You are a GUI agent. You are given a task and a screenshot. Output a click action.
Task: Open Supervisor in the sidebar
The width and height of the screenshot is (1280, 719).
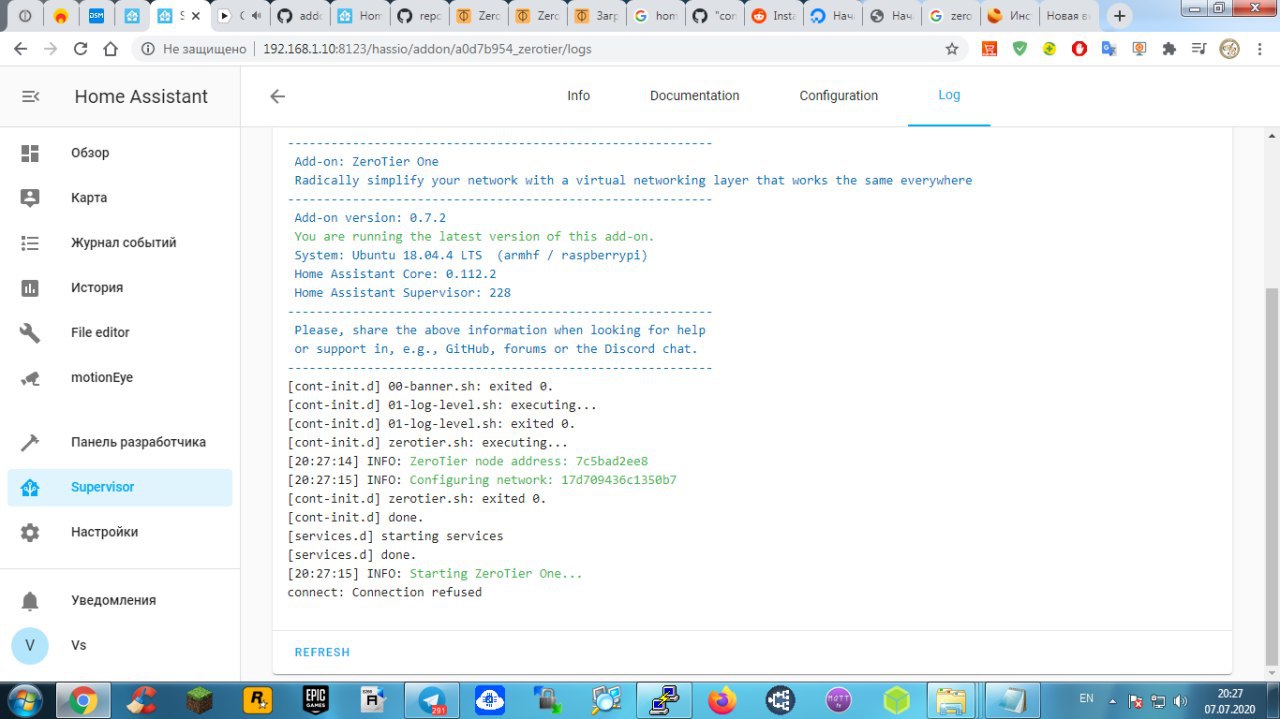(120, 487)
